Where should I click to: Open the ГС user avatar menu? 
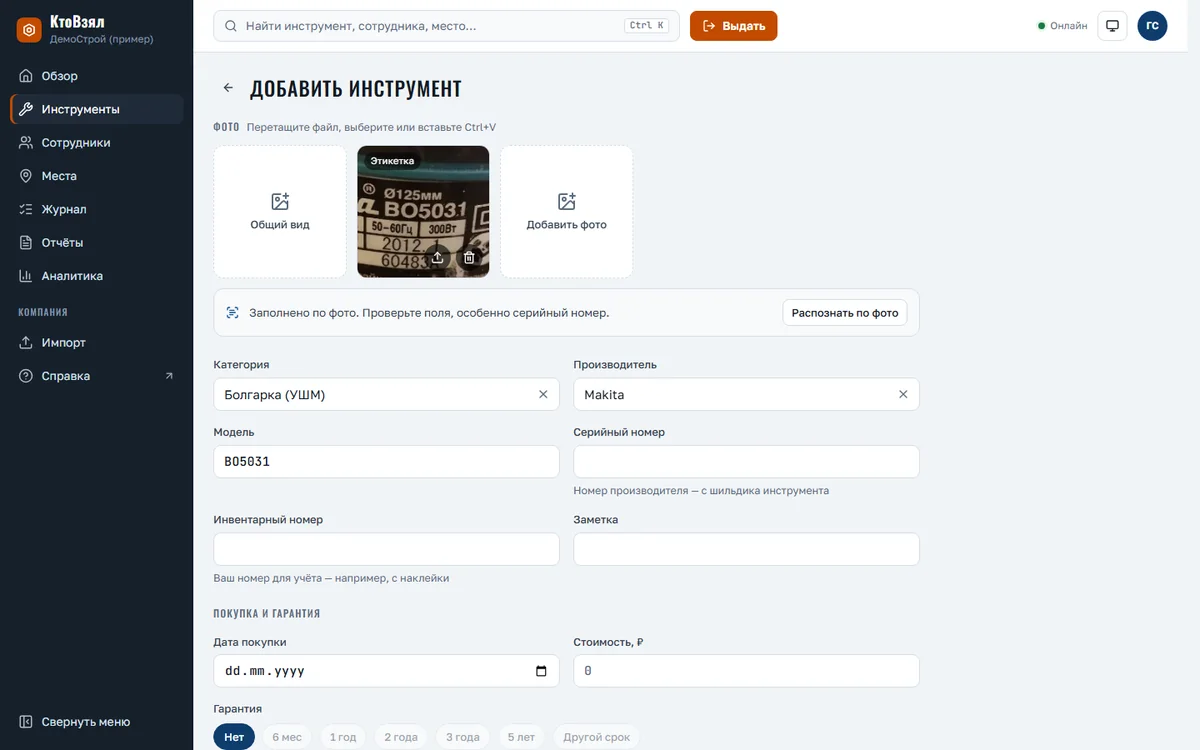(x=1152, y=26)
